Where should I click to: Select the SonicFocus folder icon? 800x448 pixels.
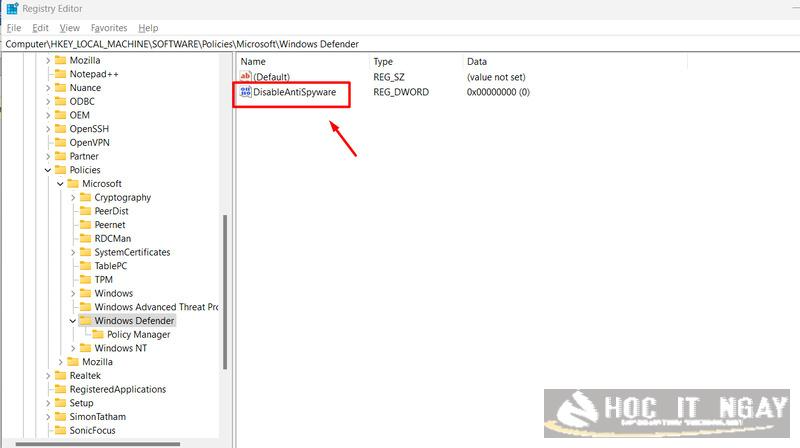click(x=61, y=430)
